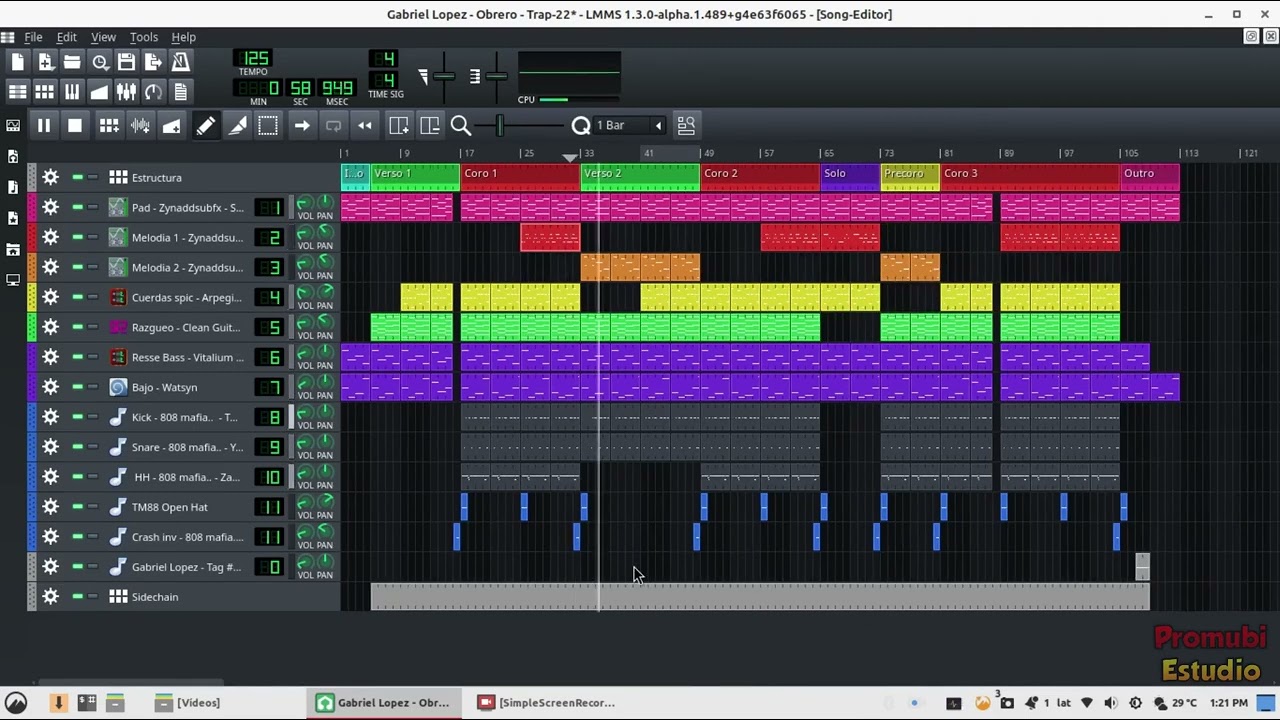Open an existing project via the folder icon
This screenshot has width=1280, height=720.
click(72, 62)
